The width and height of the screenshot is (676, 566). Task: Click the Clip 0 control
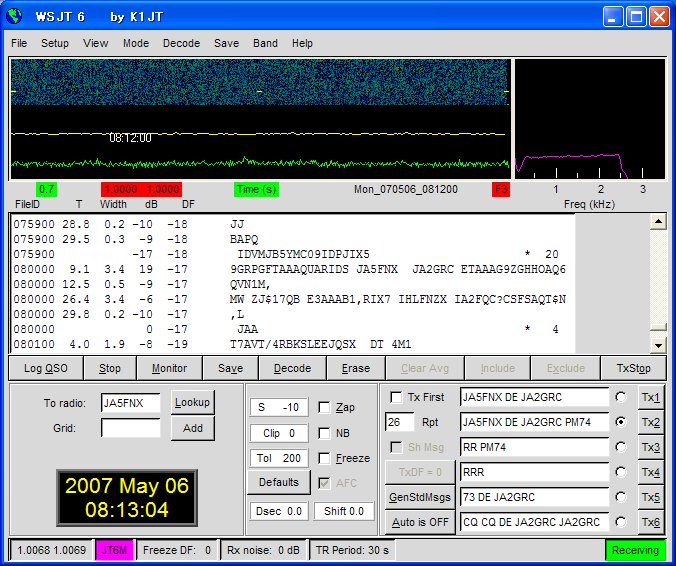(279, 433)
